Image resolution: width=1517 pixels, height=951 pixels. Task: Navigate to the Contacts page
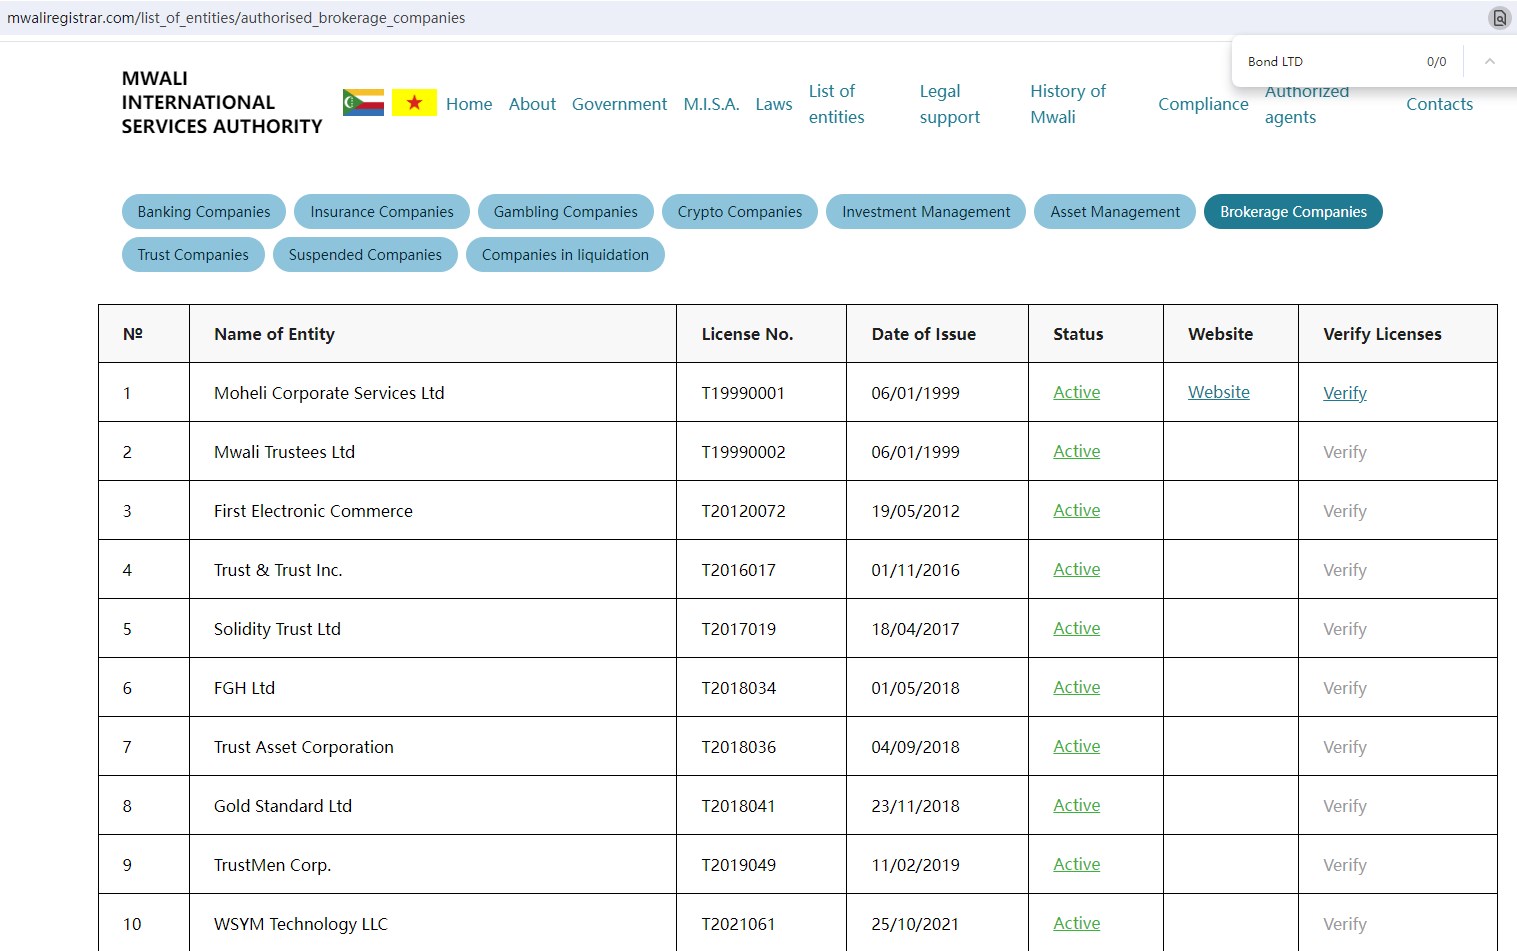1439,104
